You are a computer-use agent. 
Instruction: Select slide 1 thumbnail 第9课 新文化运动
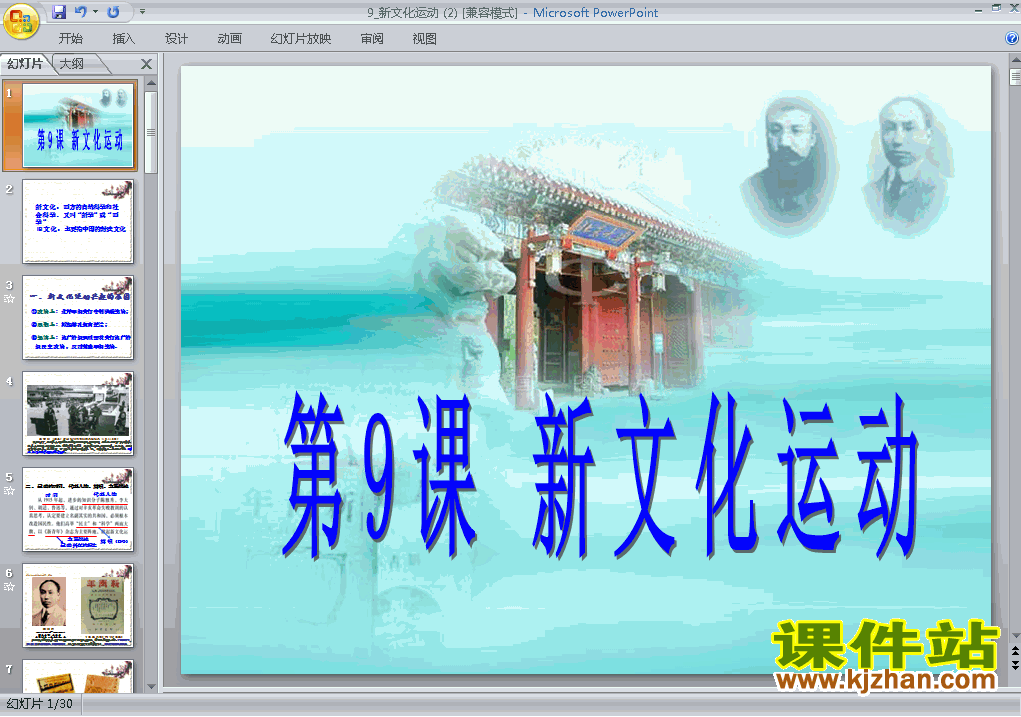pos(79,126)
